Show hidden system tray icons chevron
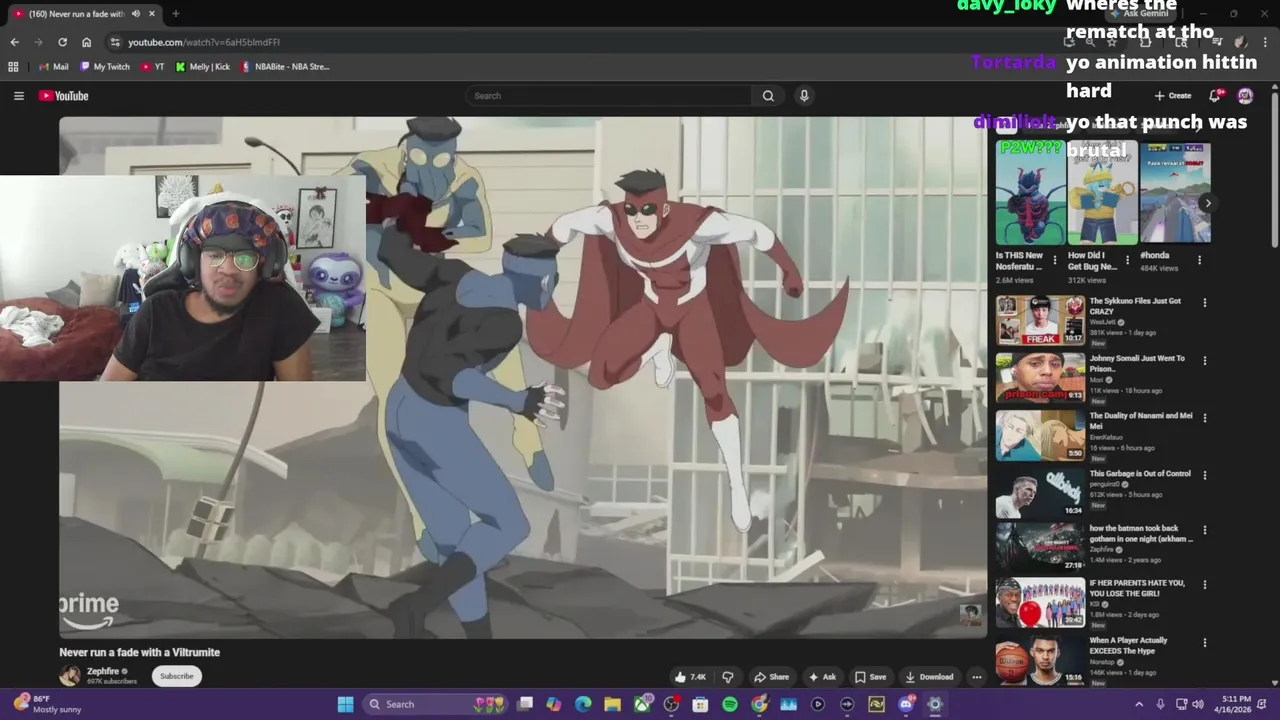This screenshot has height=720, width=1280. (x=1138, y=704)
